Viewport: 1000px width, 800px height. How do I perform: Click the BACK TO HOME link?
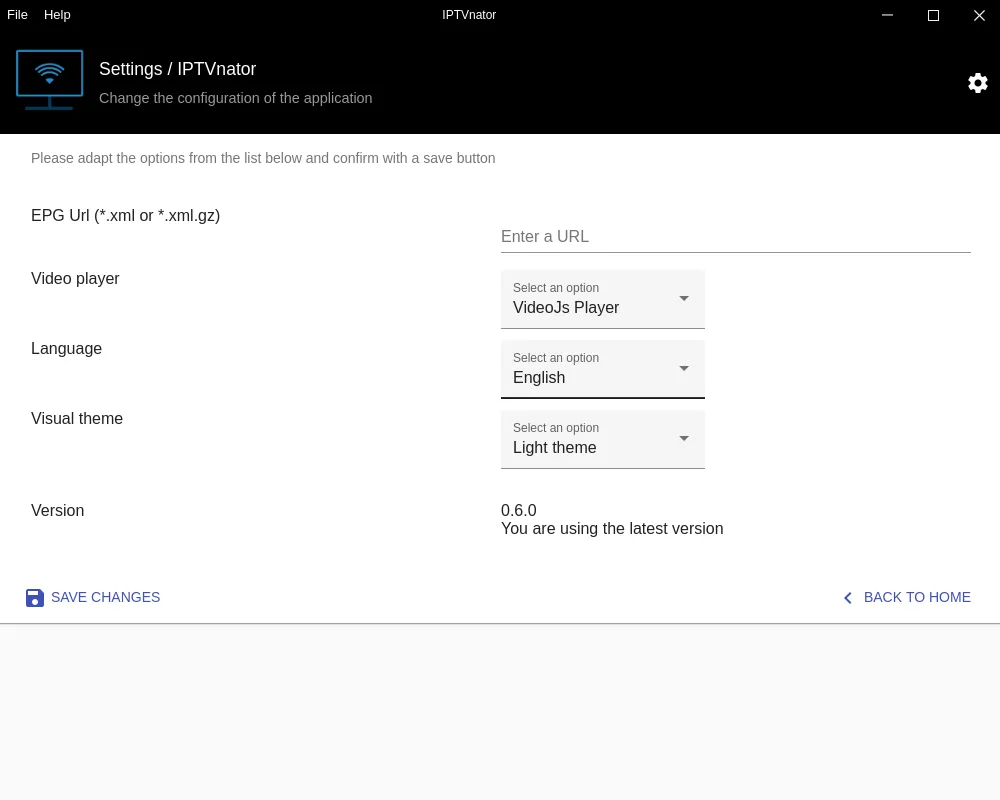(917, 597)
